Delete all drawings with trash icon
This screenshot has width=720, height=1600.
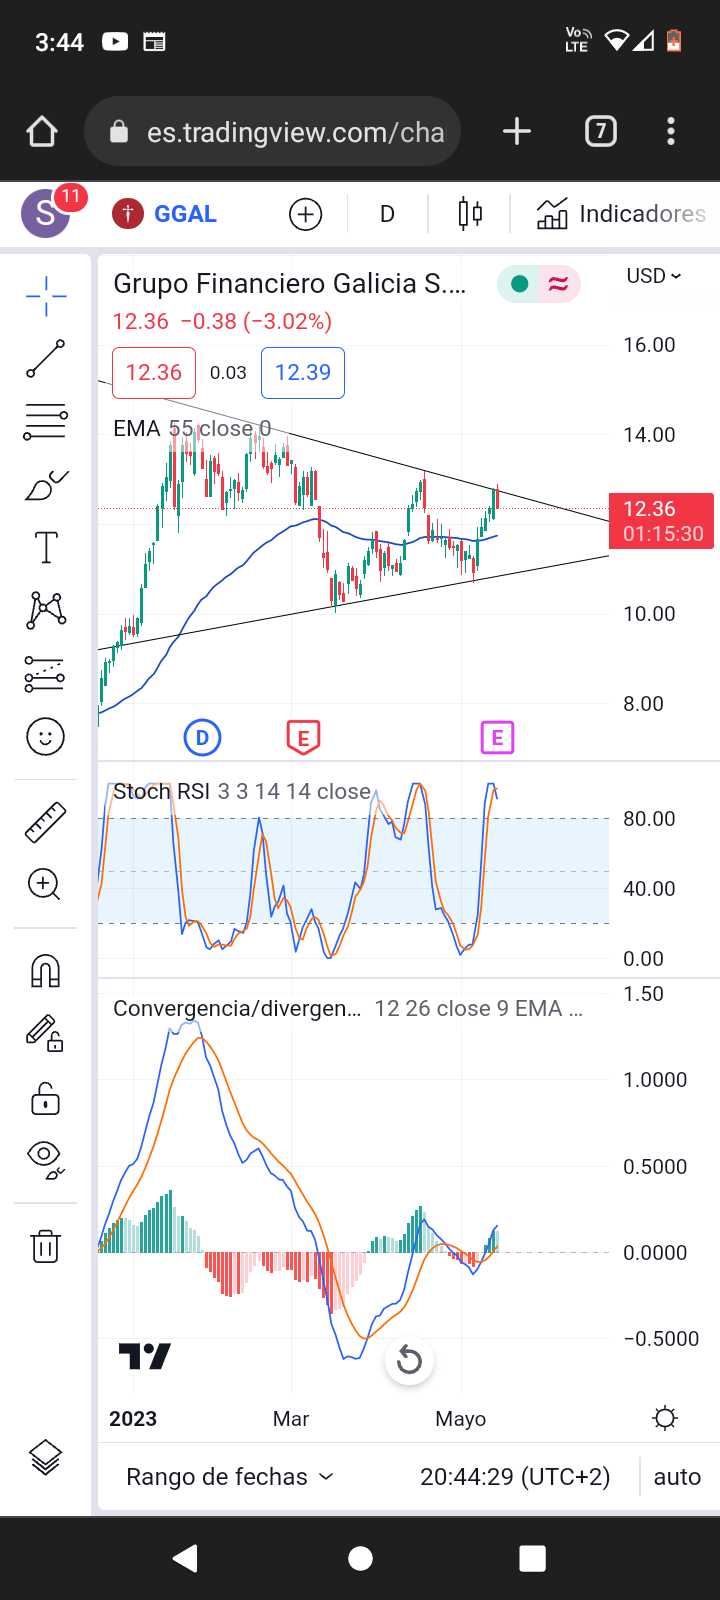pos(46,1246)
